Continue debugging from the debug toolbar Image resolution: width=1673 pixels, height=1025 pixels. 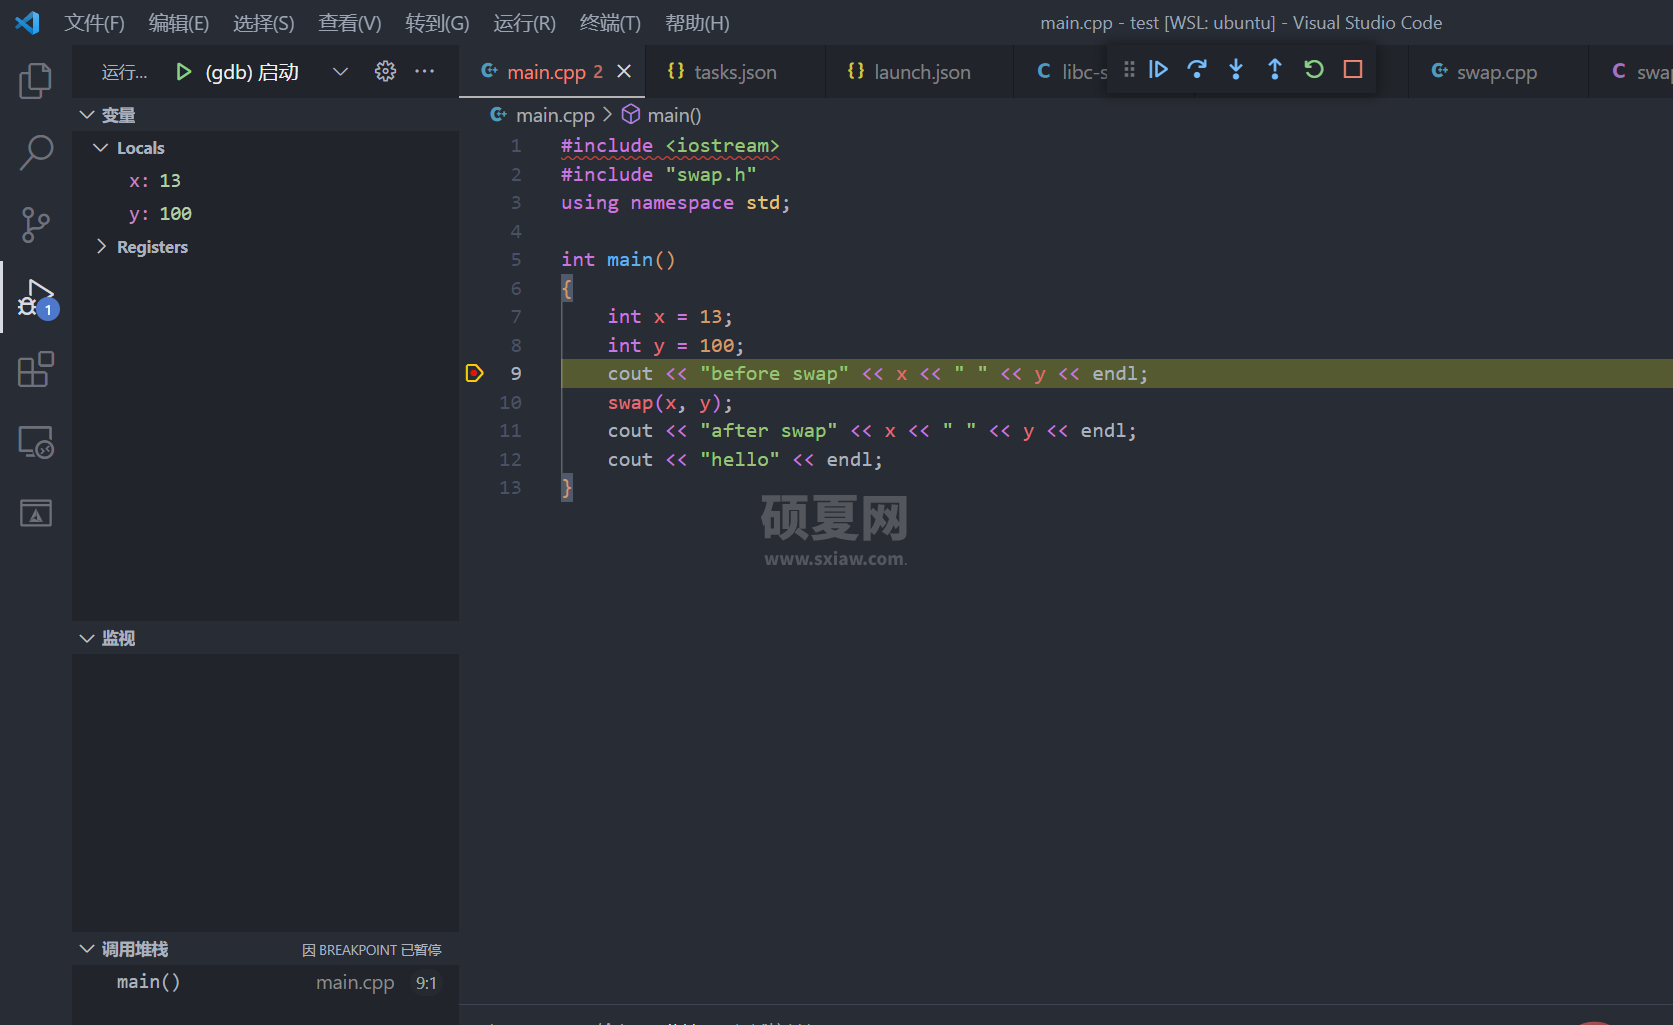(x=1158, y=69)
